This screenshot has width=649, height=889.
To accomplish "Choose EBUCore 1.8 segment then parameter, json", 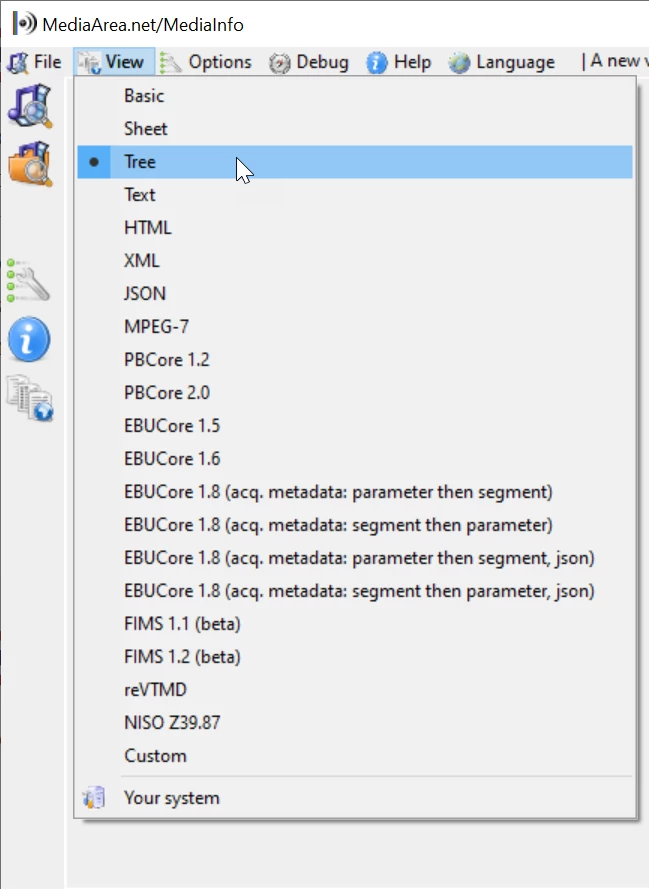I will click(355, 590).
